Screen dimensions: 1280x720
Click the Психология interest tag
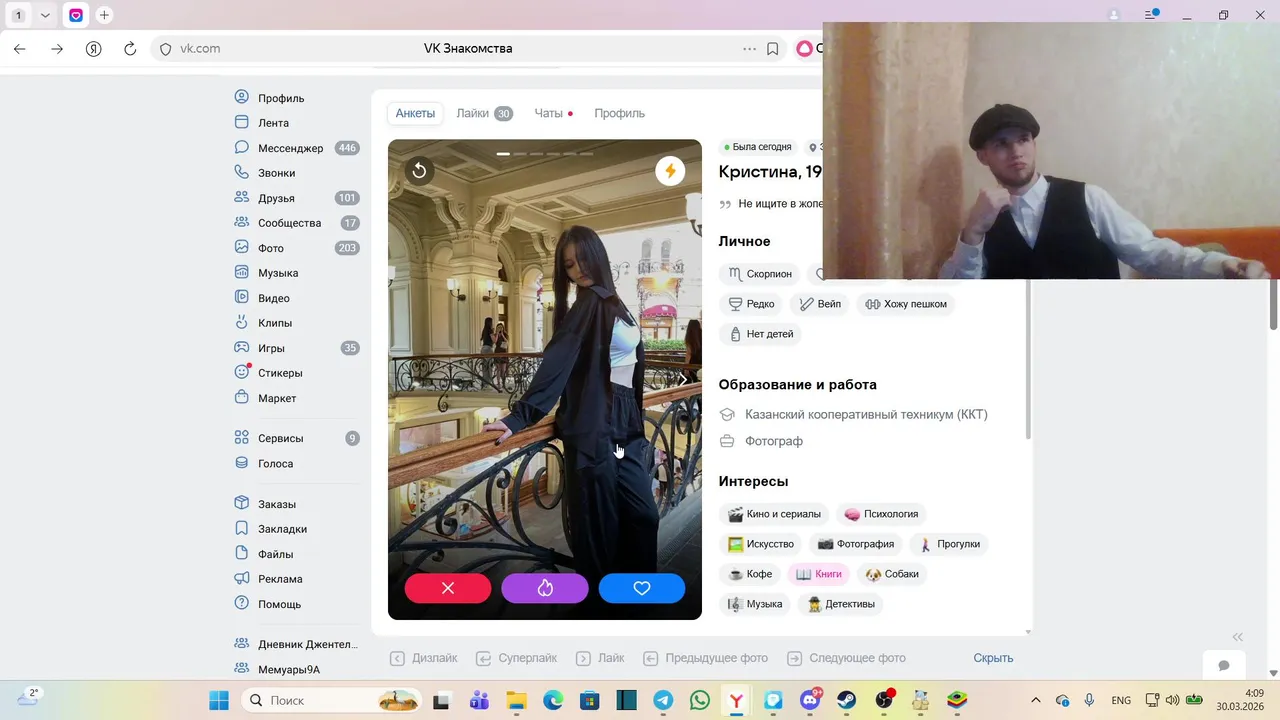pyautogui.click(x=880, y=514)
